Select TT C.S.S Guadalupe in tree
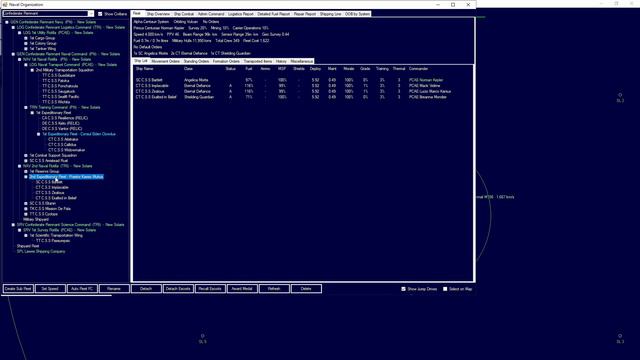This screenshot has height=360, width=640. click(x=58, y=76)
